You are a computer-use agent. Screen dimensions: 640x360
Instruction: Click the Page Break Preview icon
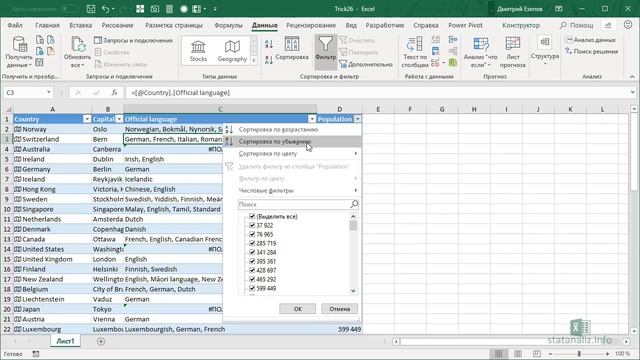point(536,354)
